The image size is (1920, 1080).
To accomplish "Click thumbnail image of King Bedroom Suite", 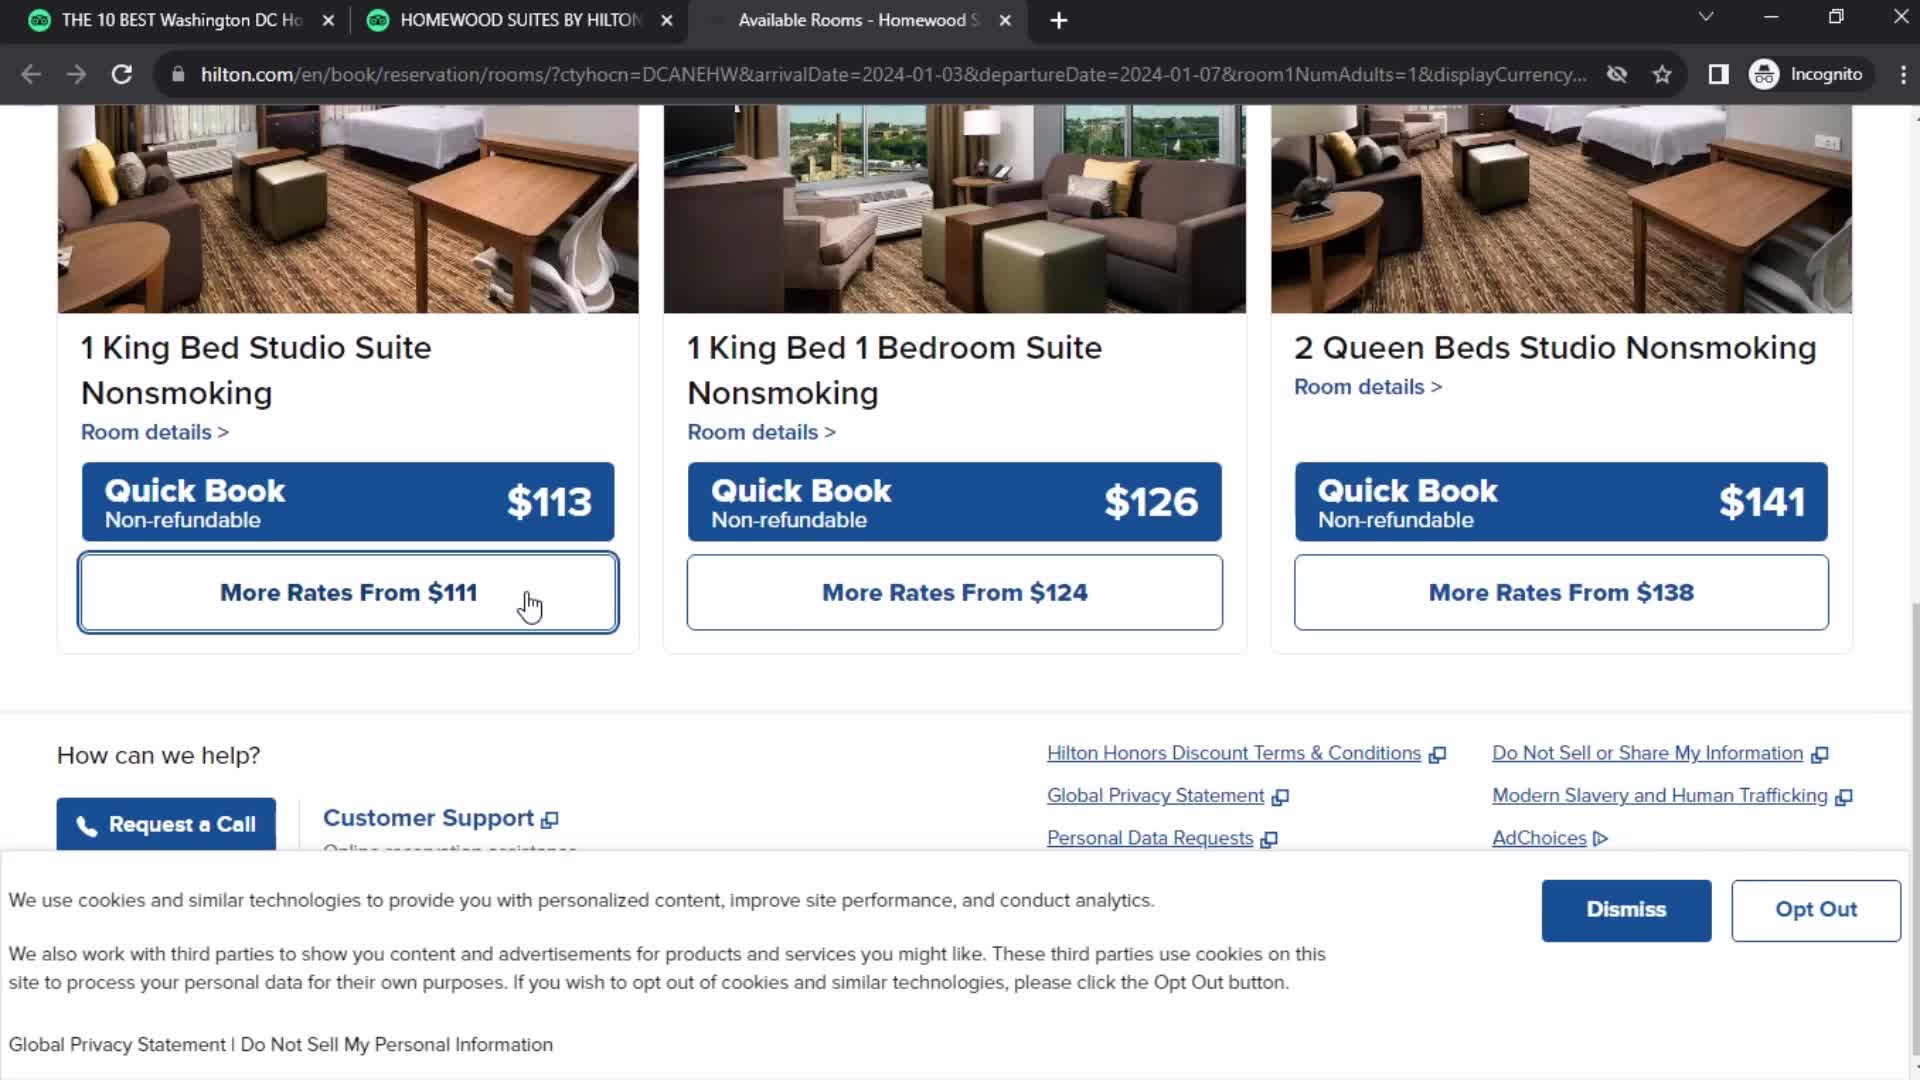I will [955, 206].
